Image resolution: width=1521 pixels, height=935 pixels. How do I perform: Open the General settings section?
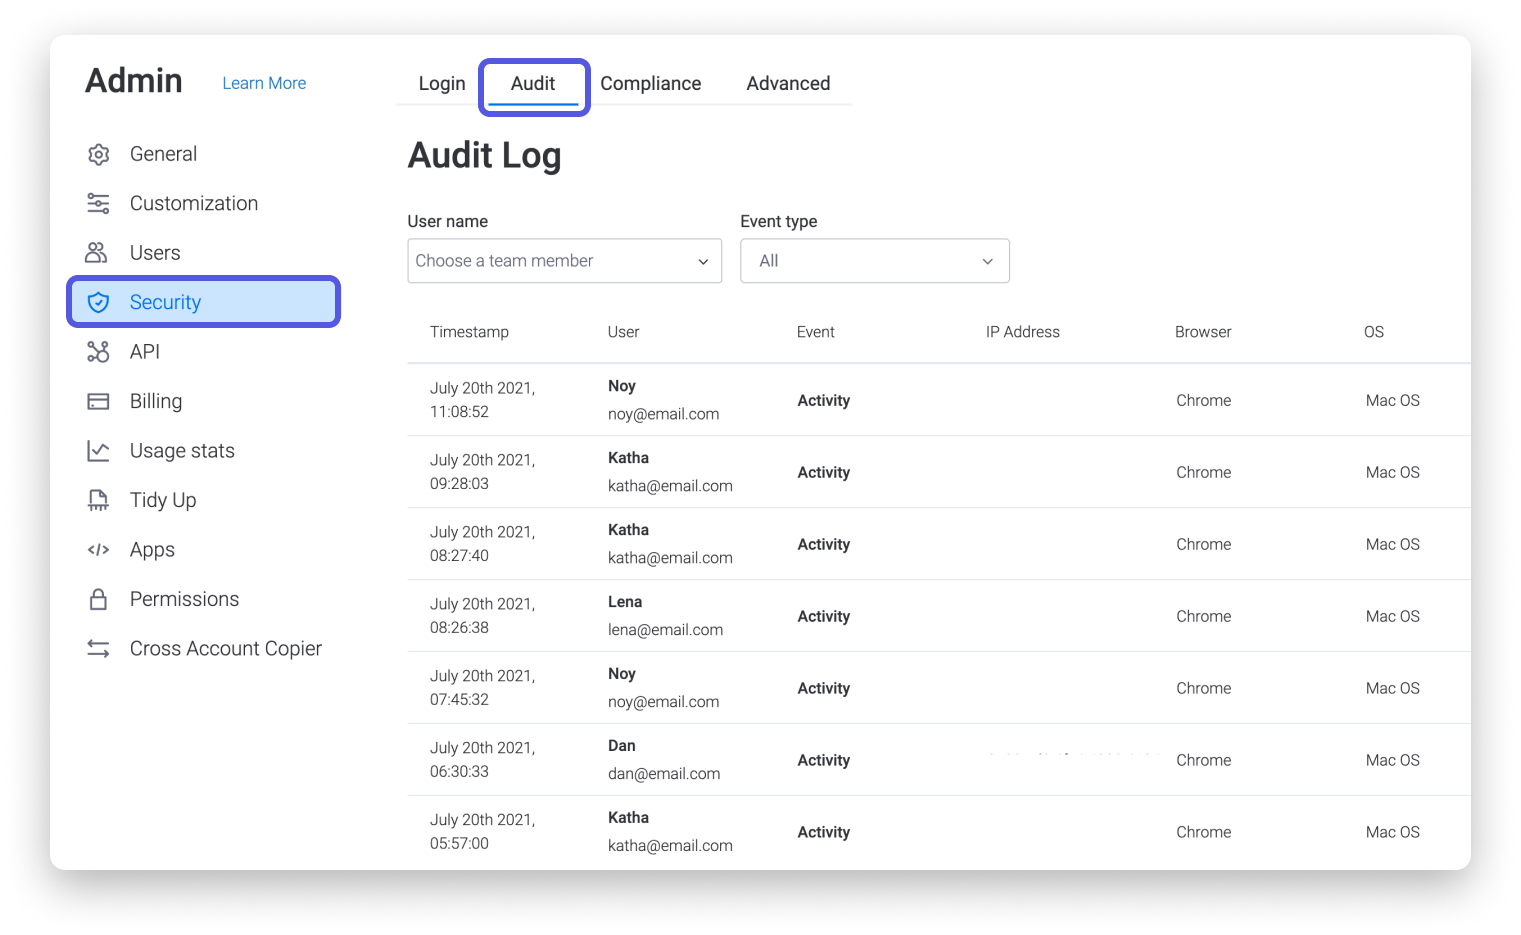163,154
